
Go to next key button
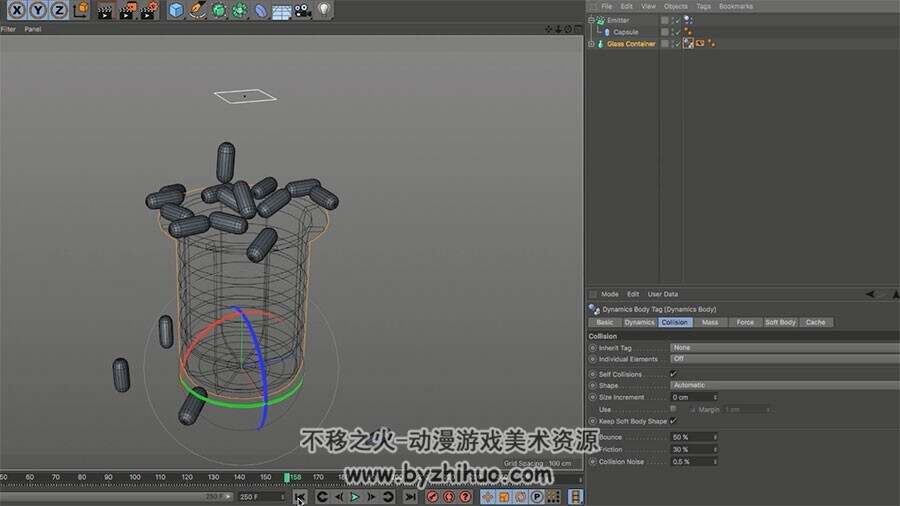388,497
